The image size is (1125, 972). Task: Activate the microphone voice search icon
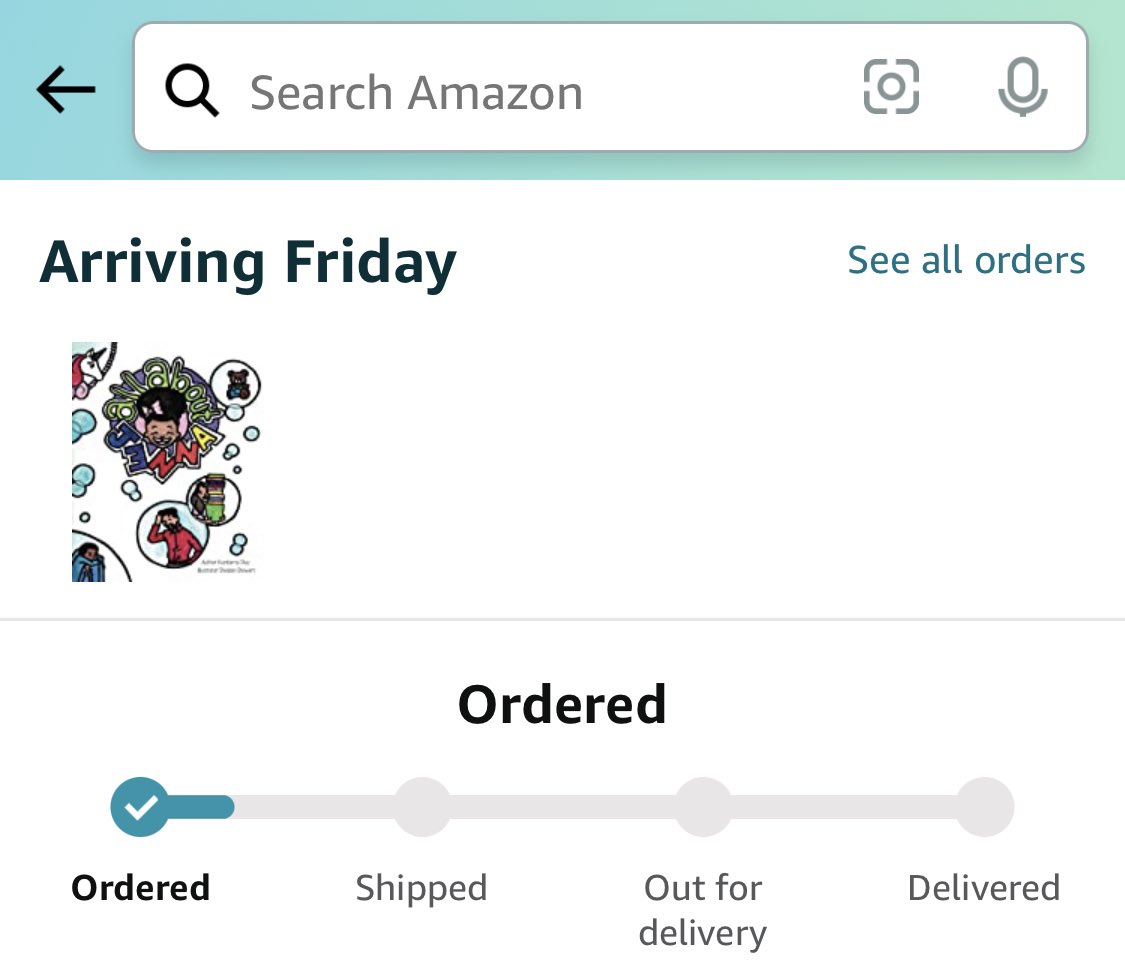click(x=1022, y=87)
